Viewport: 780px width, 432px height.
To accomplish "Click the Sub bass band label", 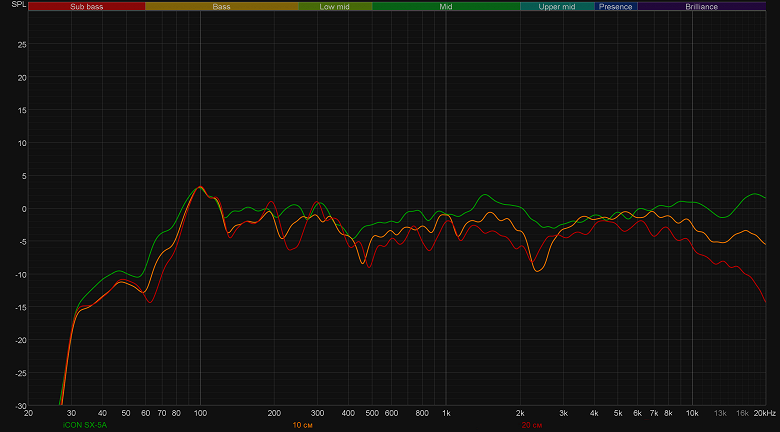I will click(87, 6).
